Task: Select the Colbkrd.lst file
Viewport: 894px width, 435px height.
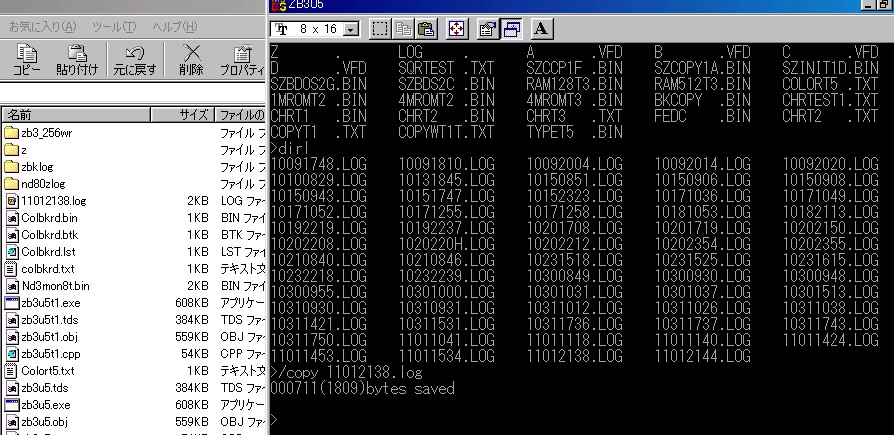Action: [x=40, y=252]
